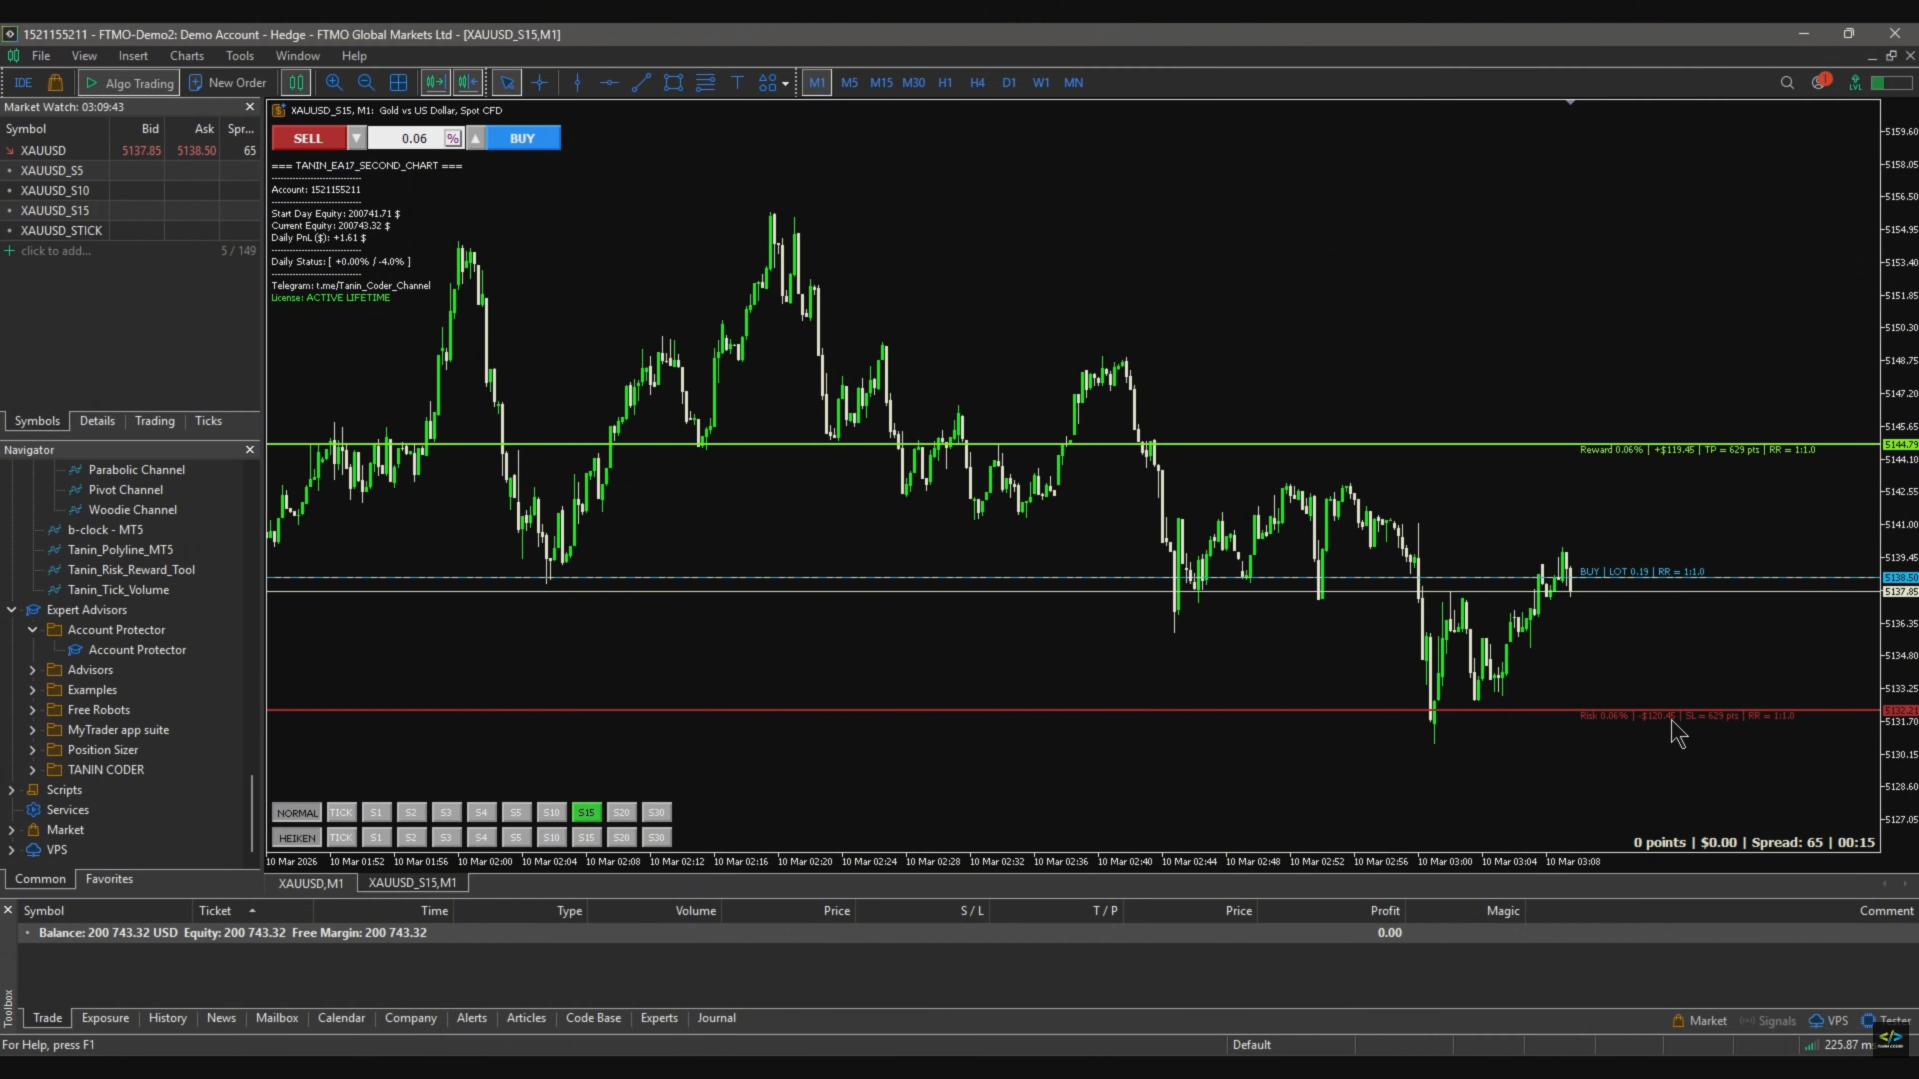Switch to M5 timeframe
Image resolution: width=1919 pixels, height=1079 pixels.
849,83
